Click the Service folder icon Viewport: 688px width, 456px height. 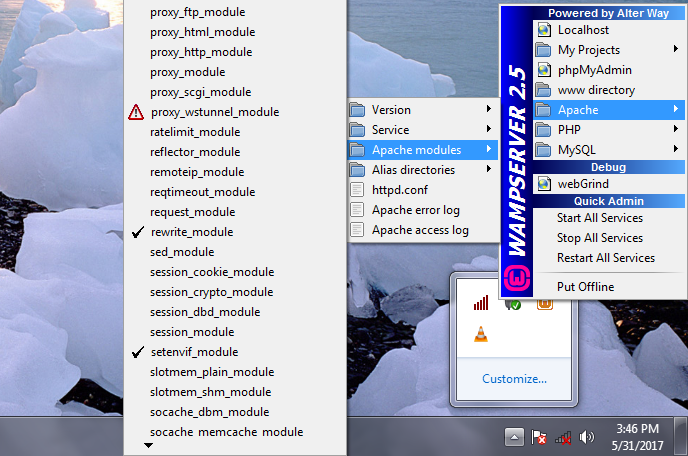357,130
